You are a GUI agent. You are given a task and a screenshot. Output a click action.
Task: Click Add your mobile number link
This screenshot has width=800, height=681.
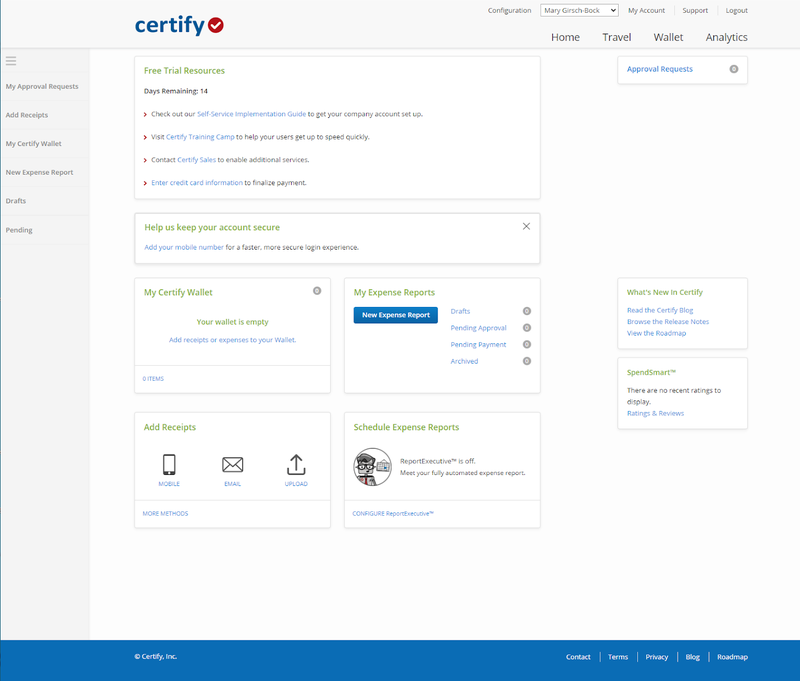click(184, 247)
